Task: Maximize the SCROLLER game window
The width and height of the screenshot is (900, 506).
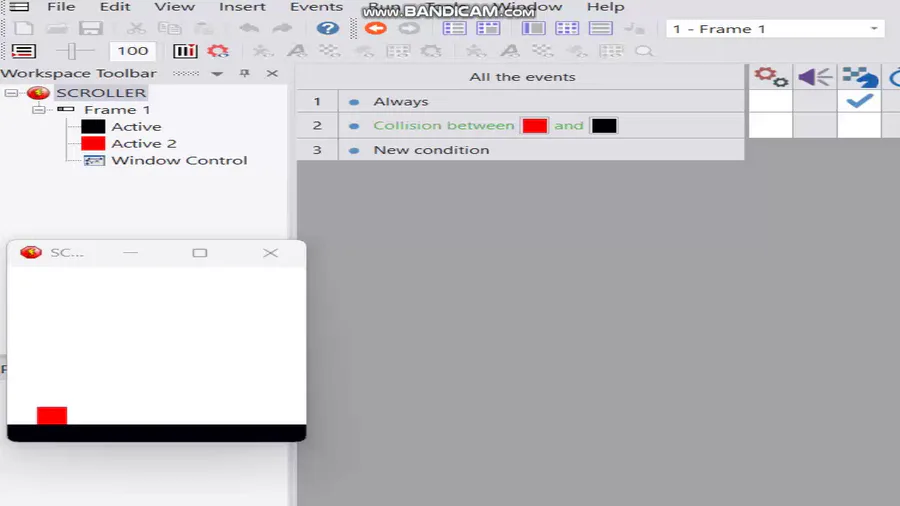Action: click(x=200, y=253)
